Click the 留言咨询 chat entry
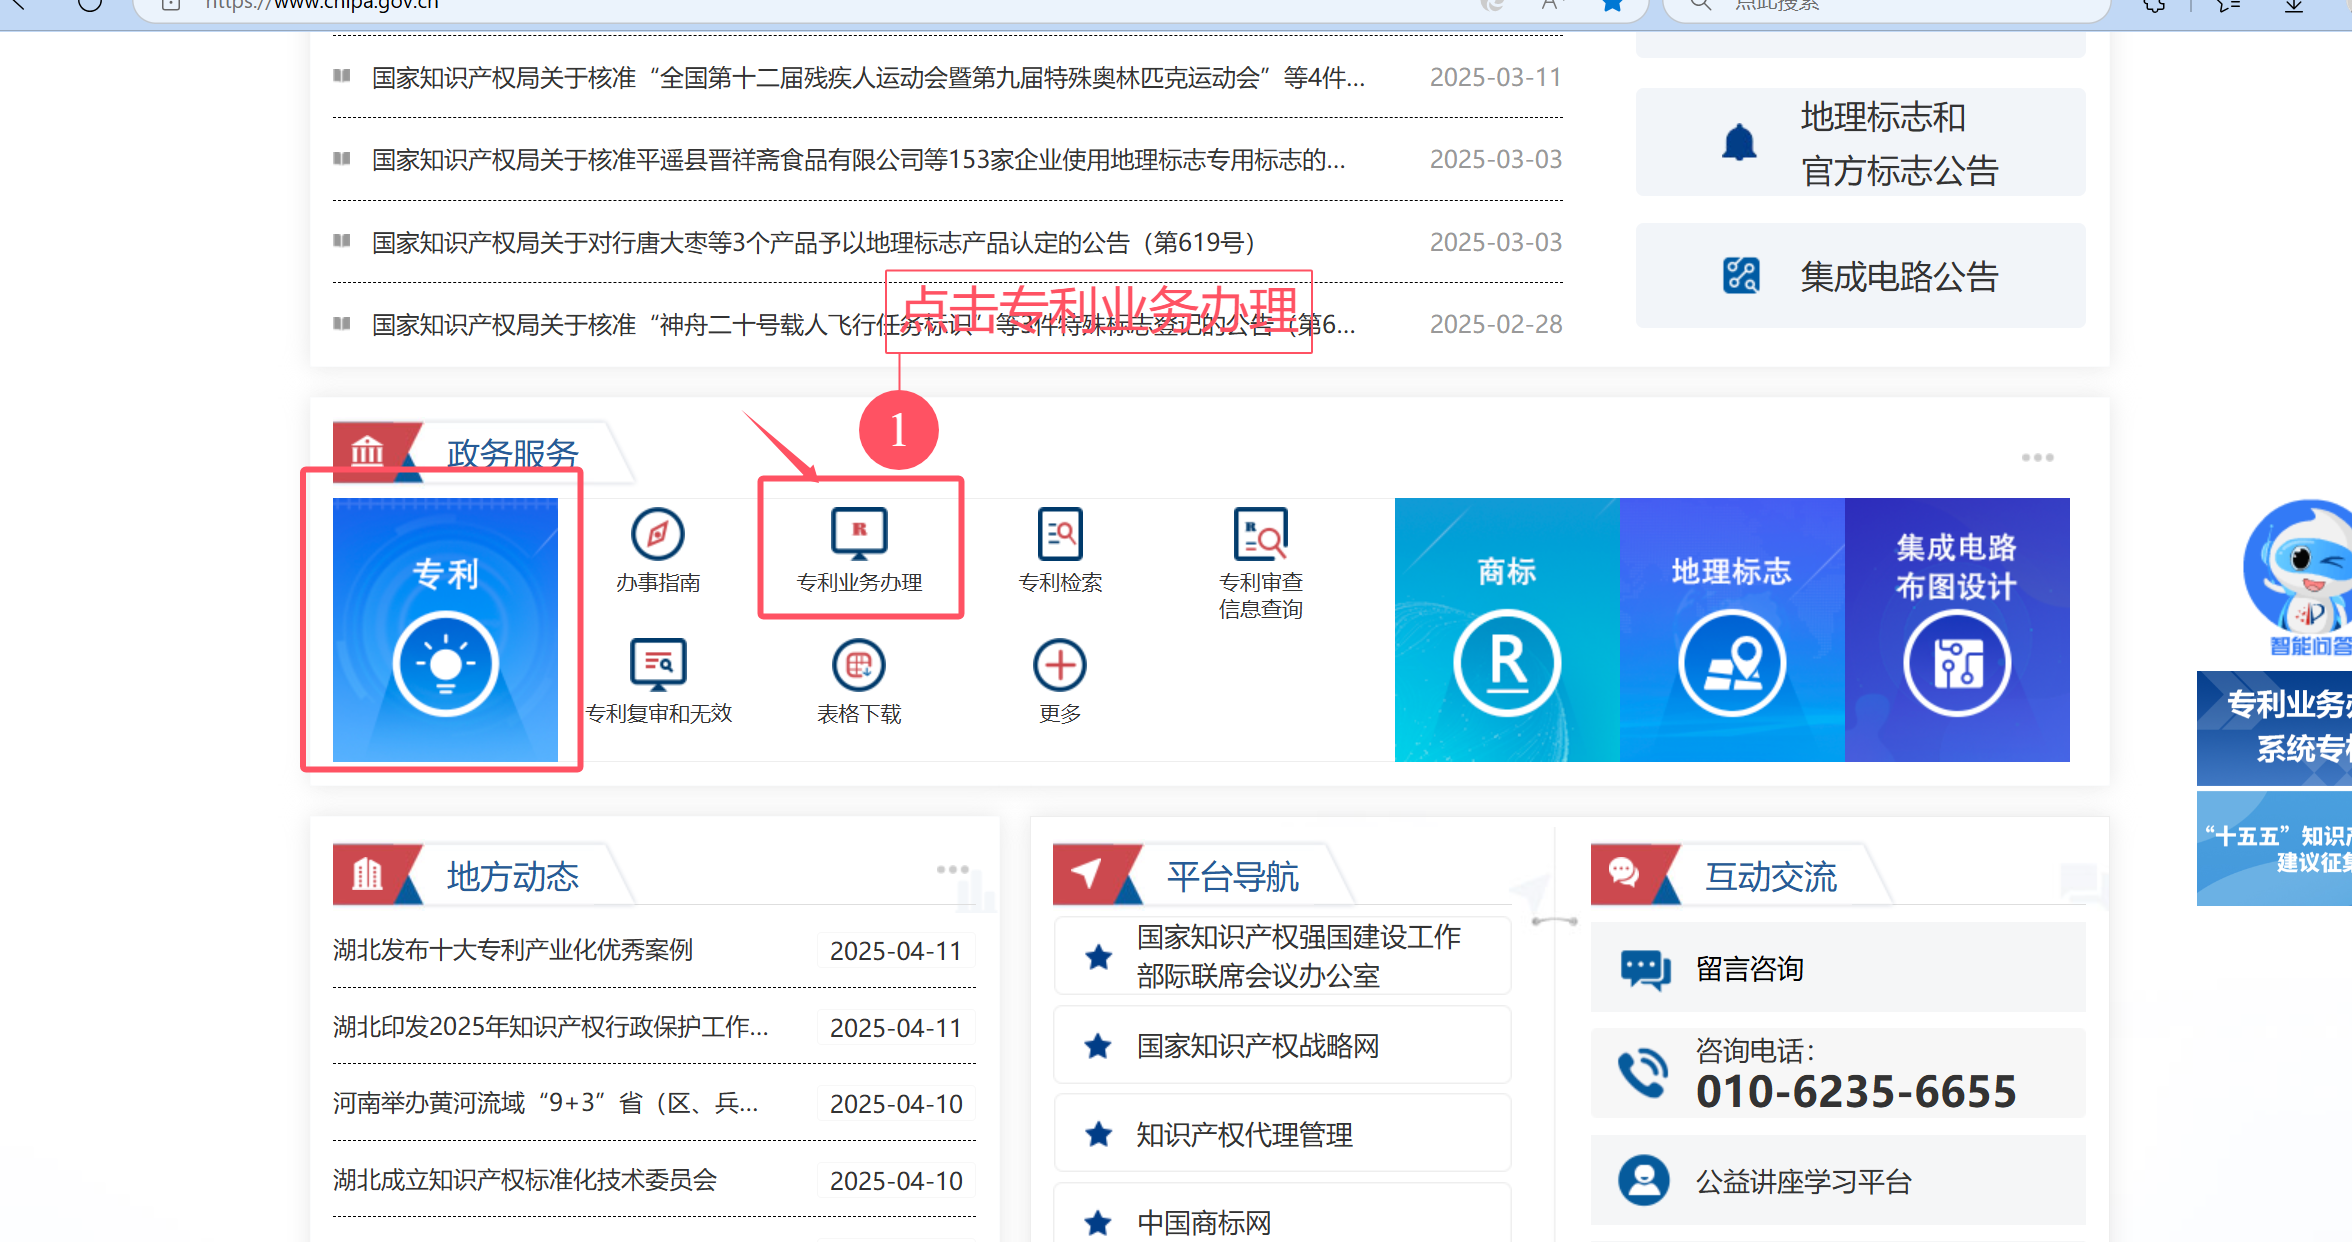This screenshot has width=2352, height=1242. (1749, 968)
